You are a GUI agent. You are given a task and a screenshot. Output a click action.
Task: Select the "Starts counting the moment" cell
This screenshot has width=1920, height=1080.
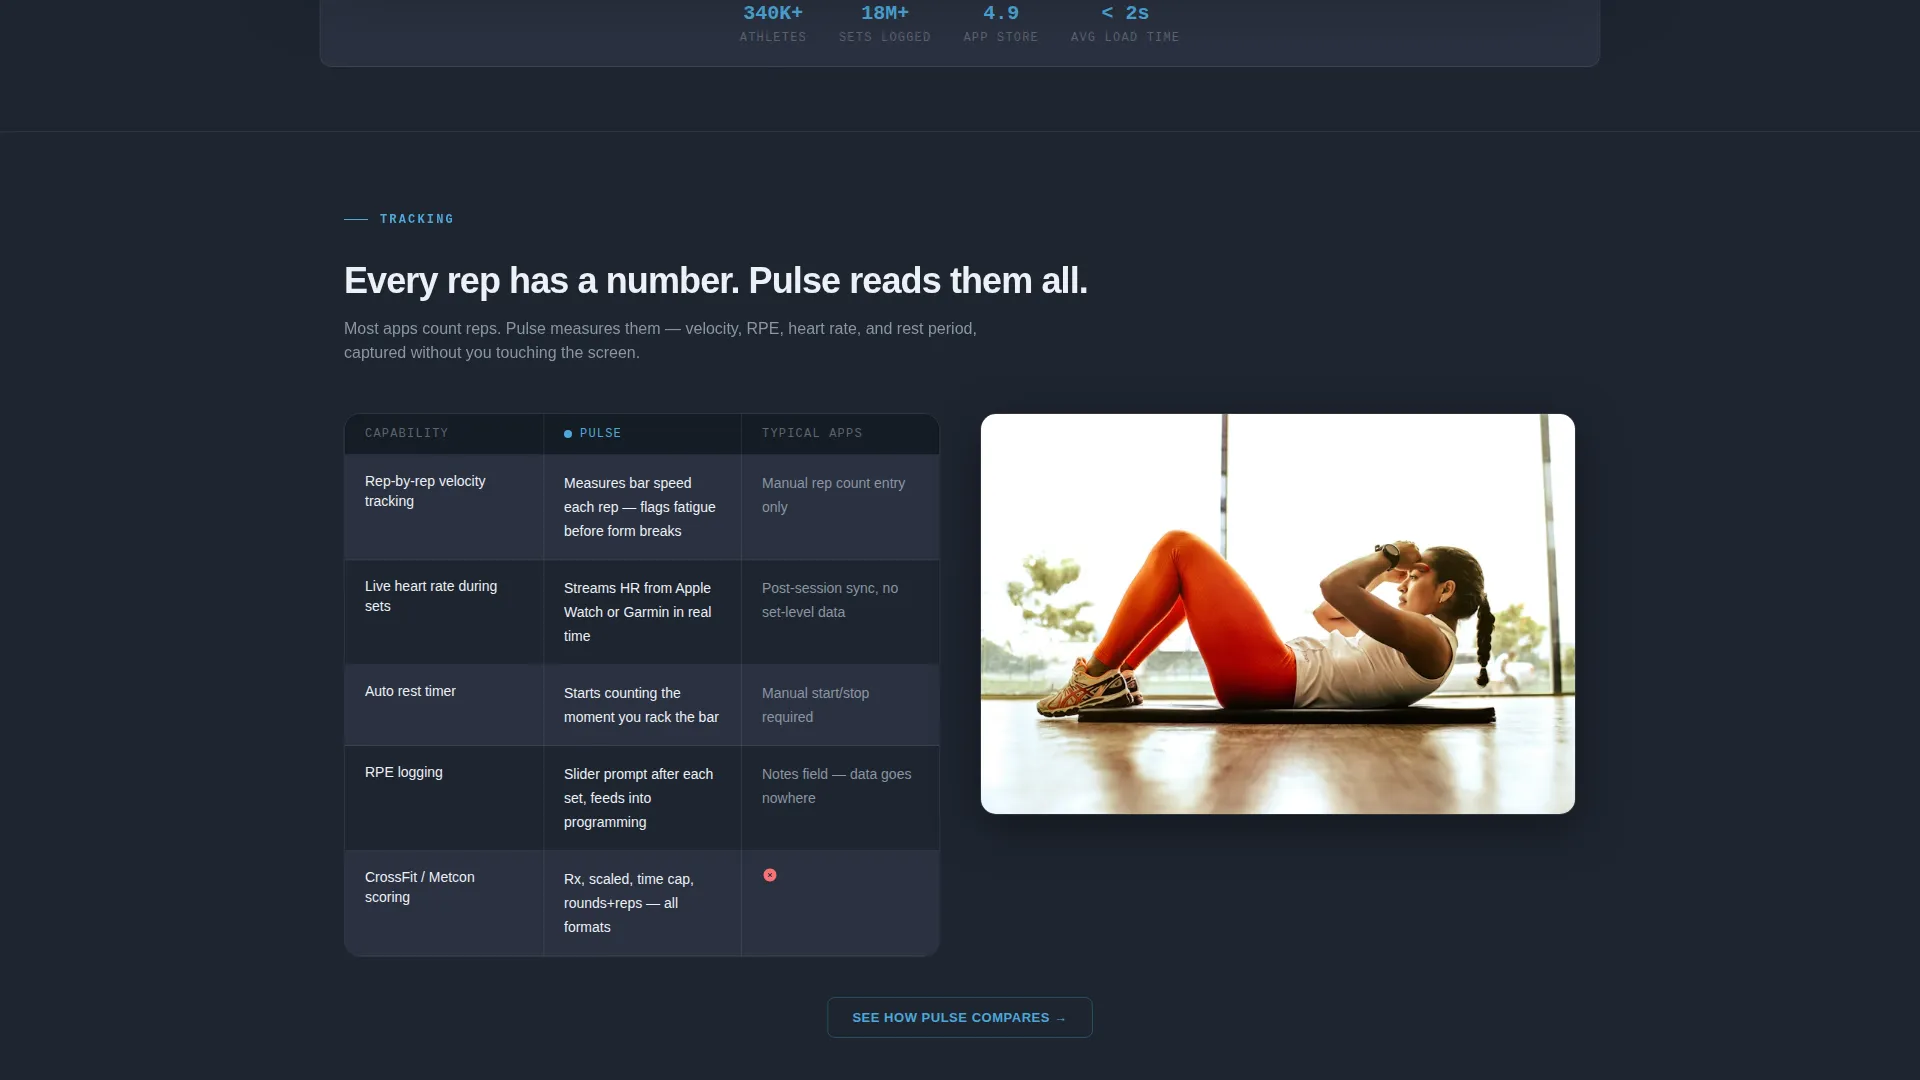click(642, 705)
